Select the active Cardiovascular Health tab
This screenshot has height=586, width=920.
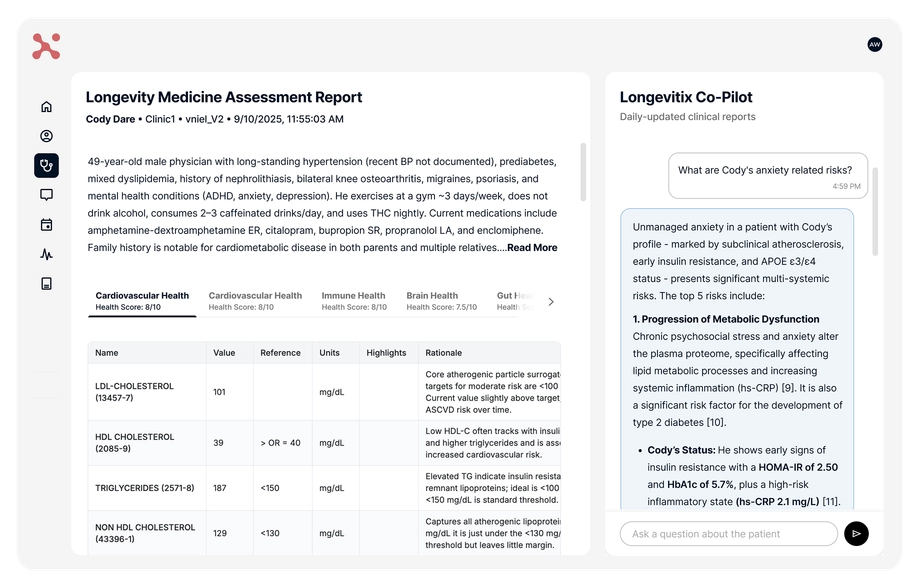(x=142, y=300)
